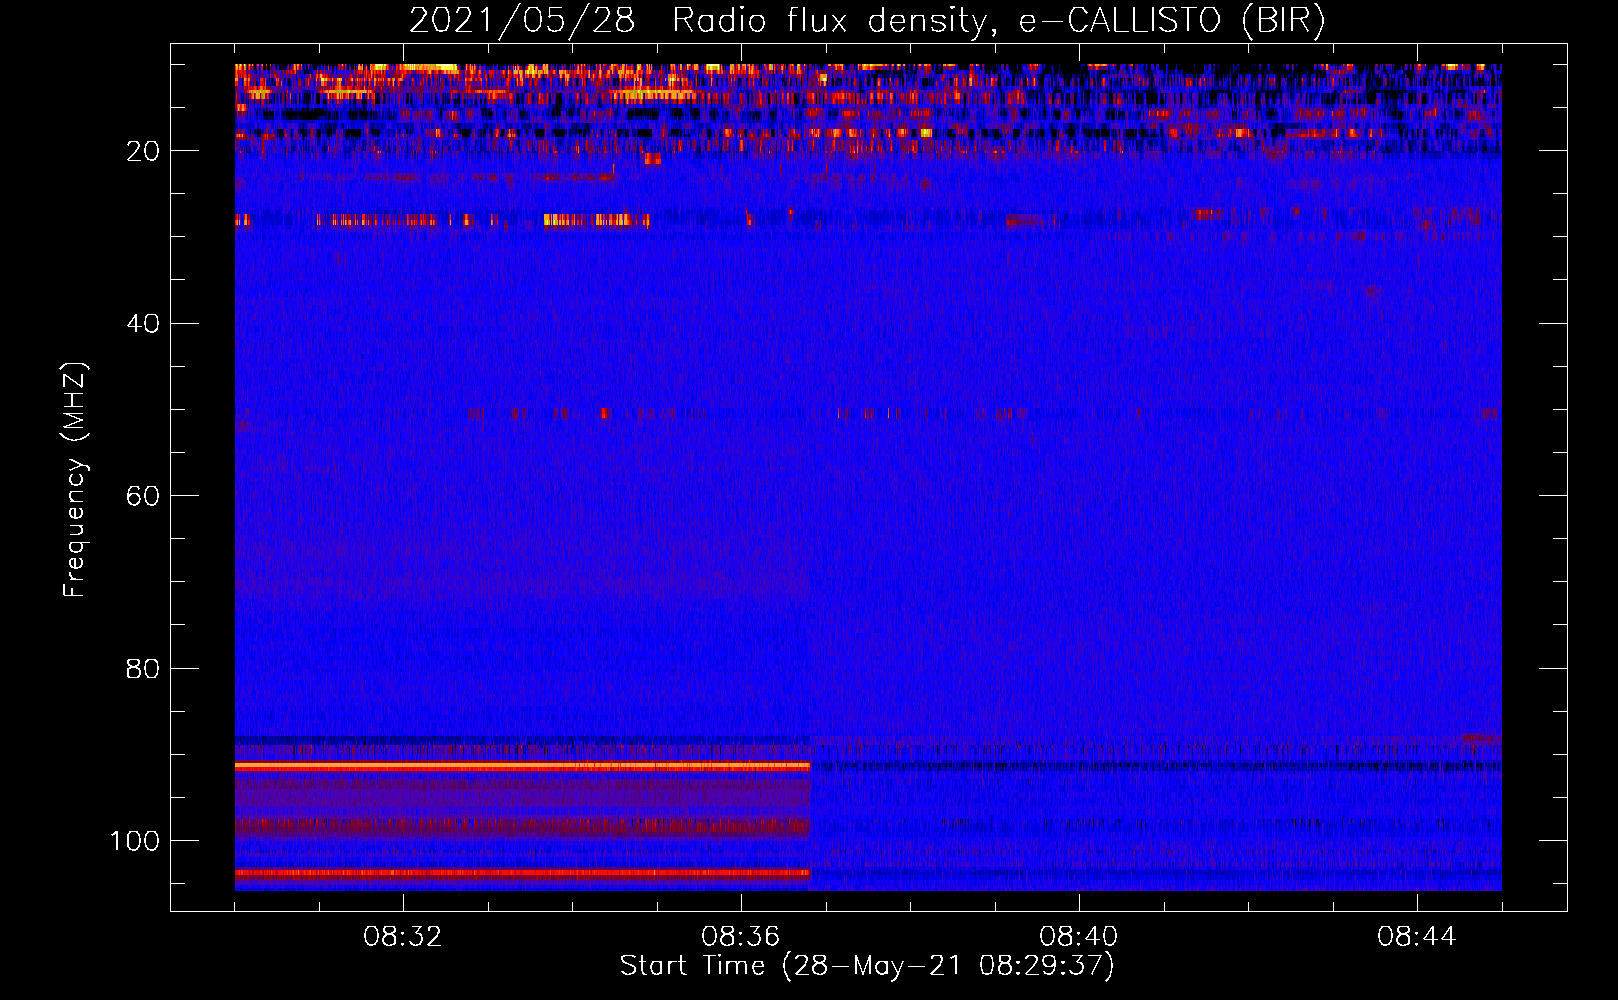Click the 08:44 time tick label
The width and height of the screenshot is (1618, 1000).
click(1416, 937)
